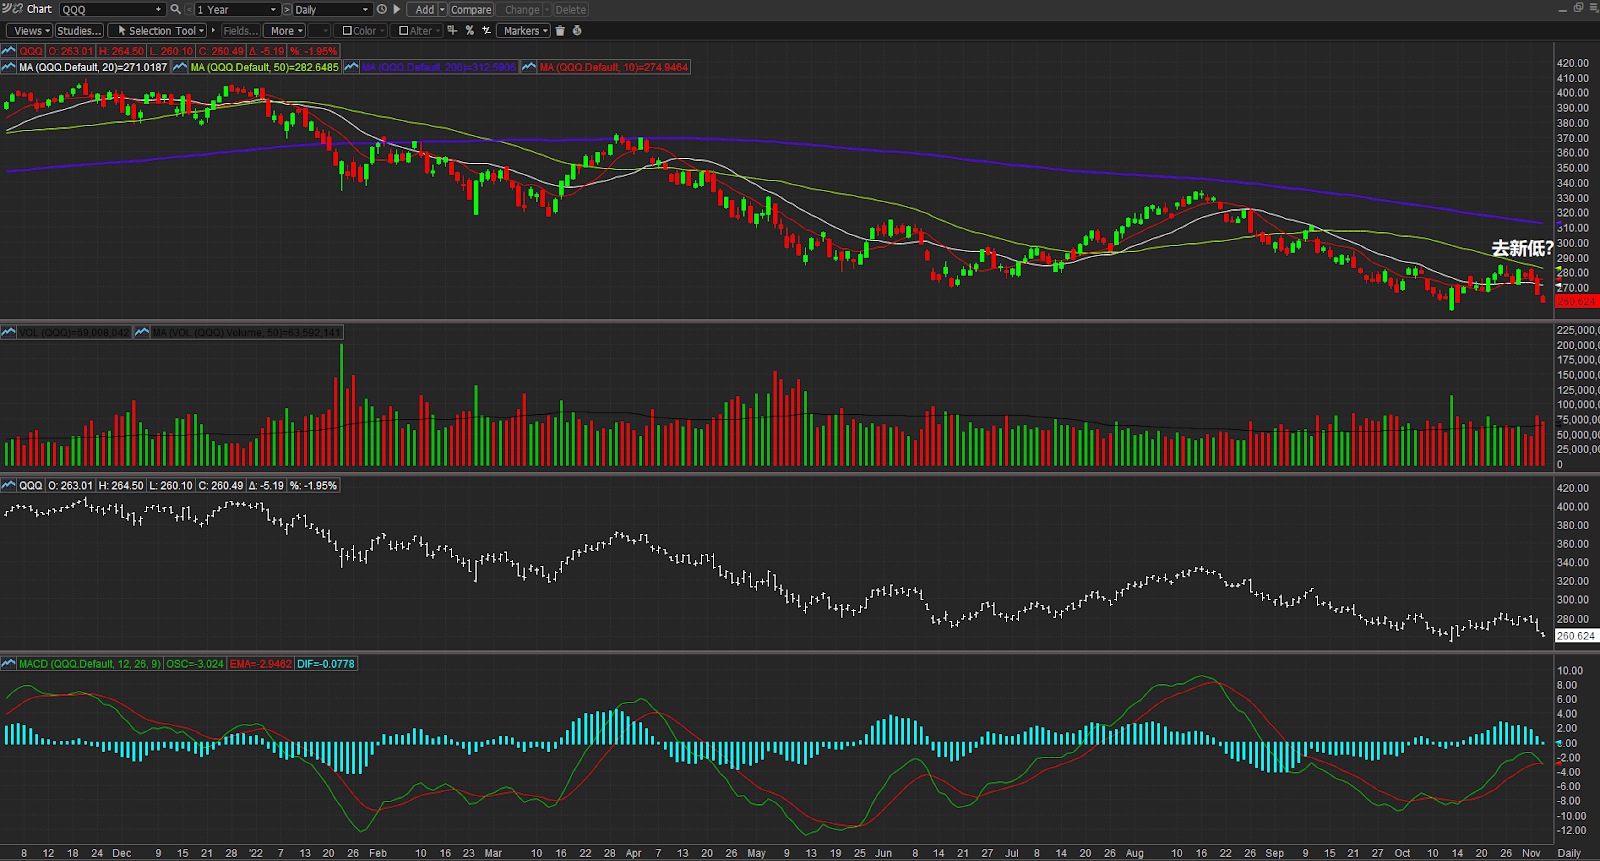Expand the Color dropdown arrow

(x=382, y=31)
